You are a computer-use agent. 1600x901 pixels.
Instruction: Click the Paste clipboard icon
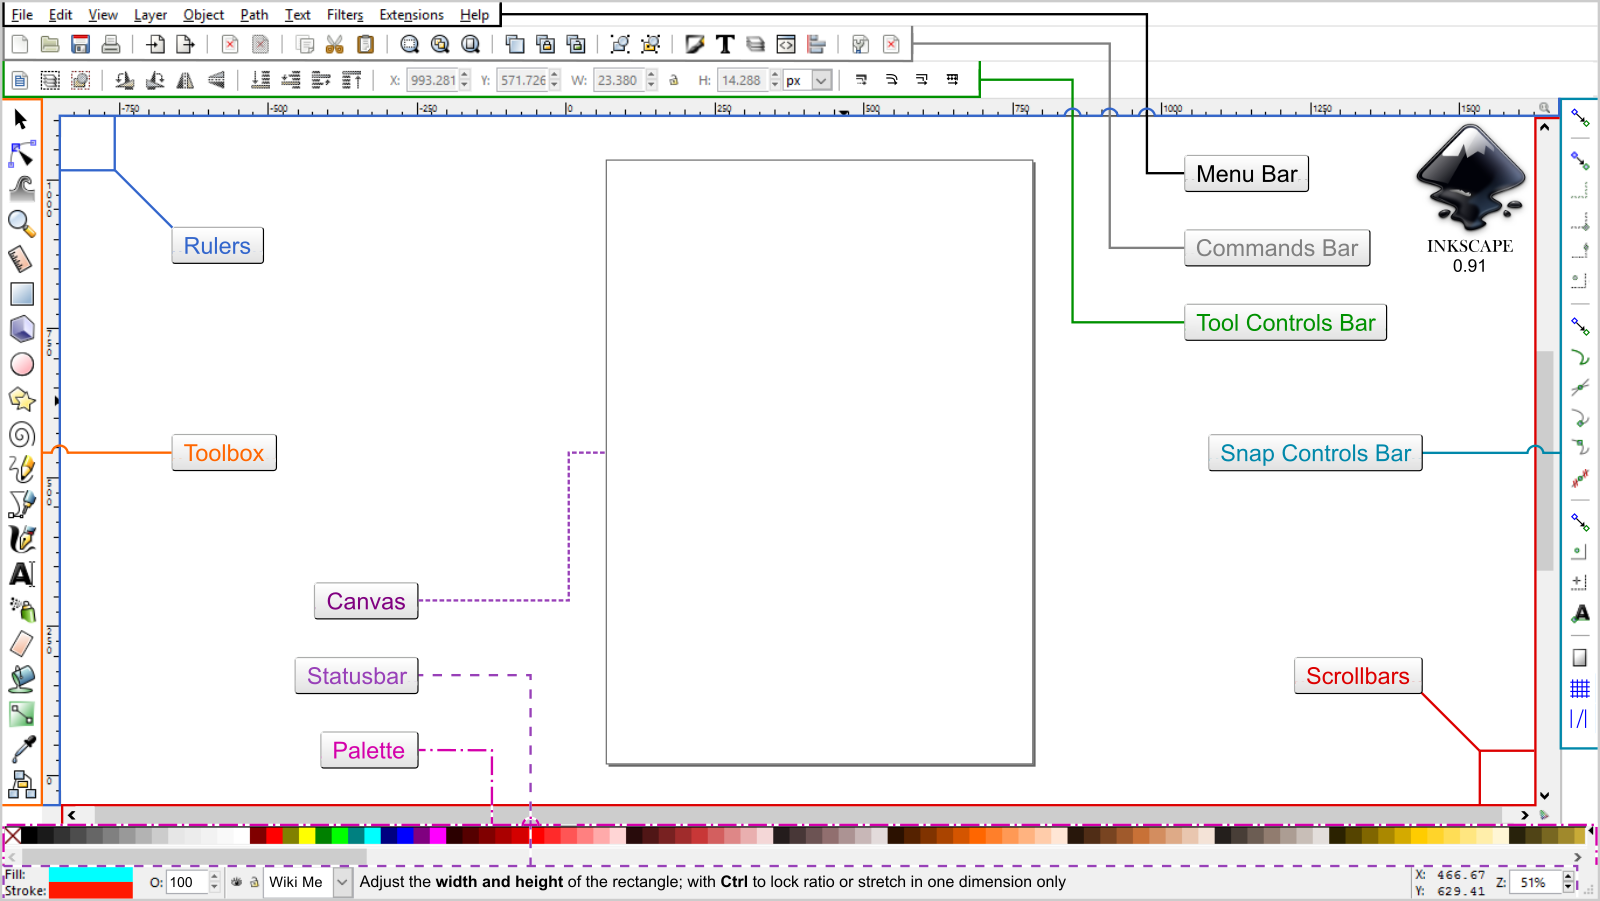pos(366,44)
